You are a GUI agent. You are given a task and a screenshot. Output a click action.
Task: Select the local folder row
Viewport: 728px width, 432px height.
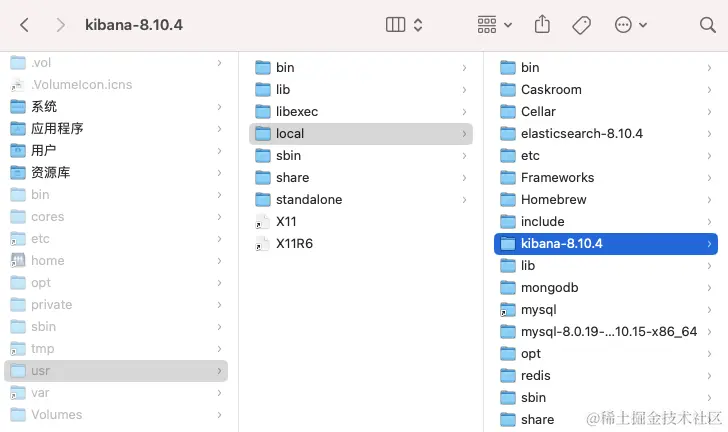361,134
